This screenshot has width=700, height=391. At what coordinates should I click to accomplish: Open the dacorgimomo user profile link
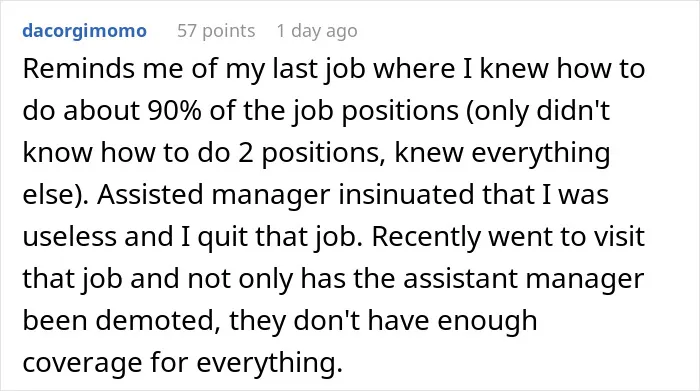tap(84, 31)
